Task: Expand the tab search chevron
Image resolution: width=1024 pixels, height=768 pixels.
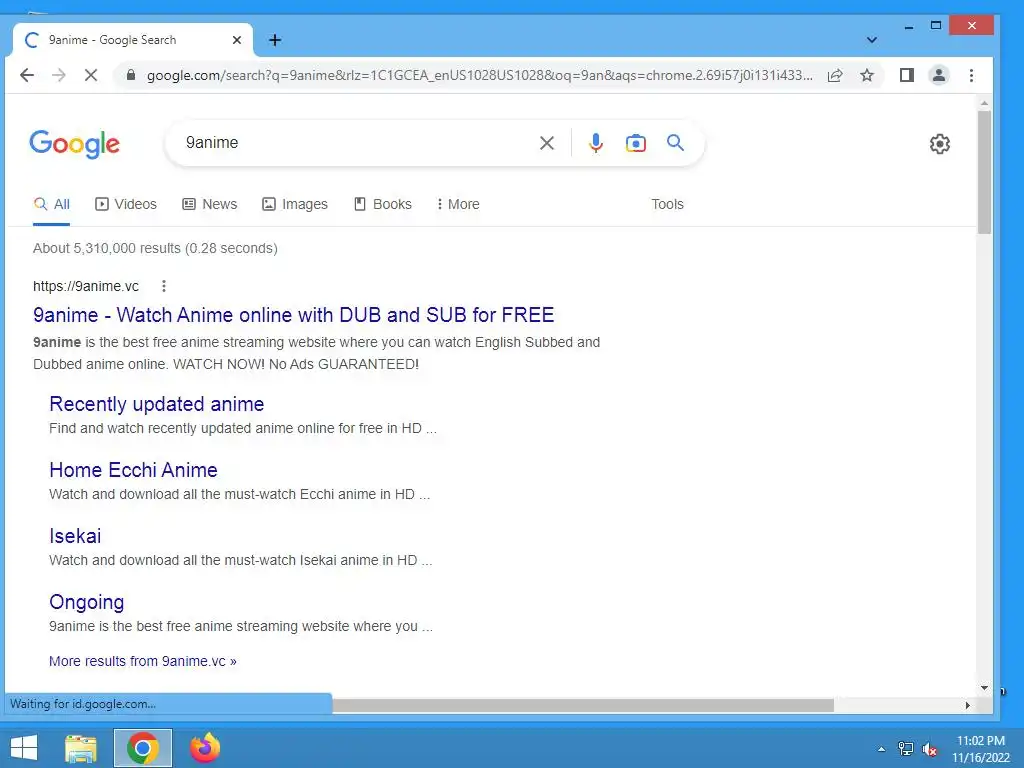Action: 871,40
